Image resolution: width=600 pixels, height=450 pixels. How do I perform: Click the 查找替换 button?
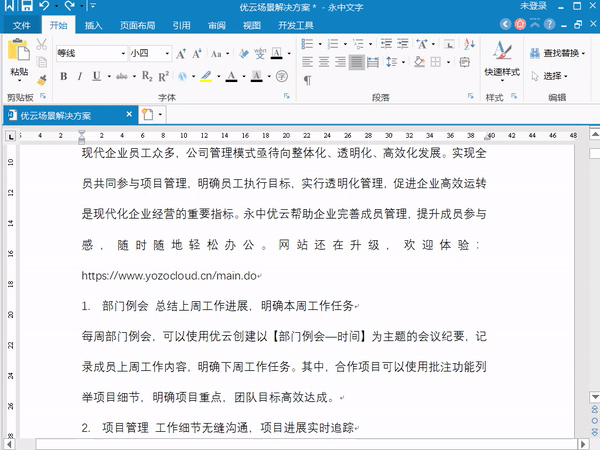click(x=562, y=53)
